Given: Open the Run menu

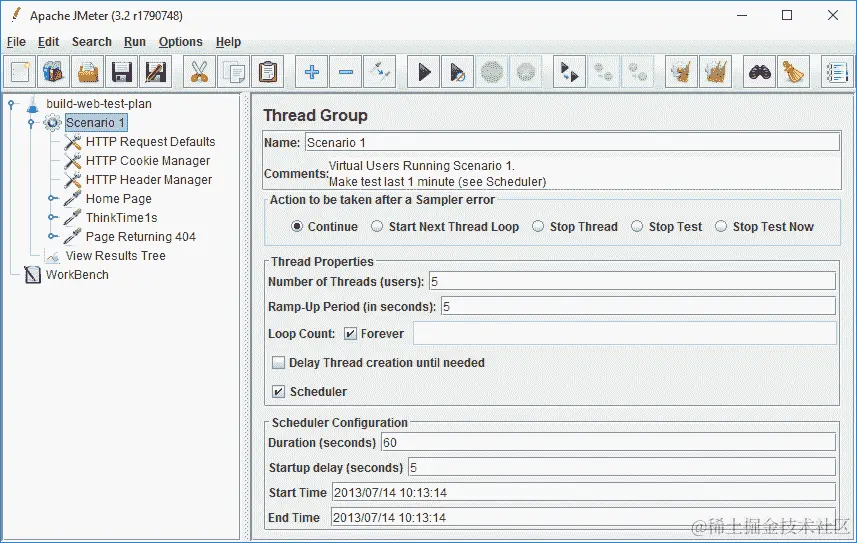Looking at the screenshot, I should (134, 42).
